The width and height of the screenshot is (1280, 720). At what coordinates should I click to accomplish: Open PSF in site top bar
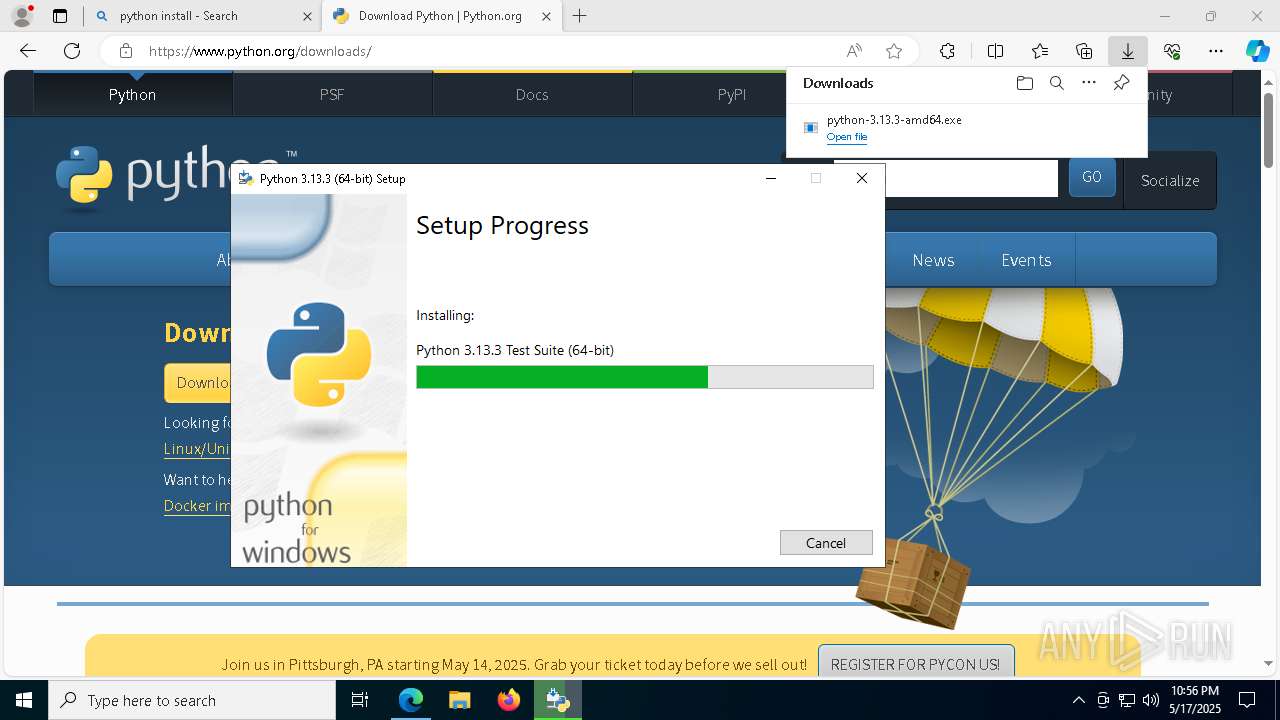point(332,94)
